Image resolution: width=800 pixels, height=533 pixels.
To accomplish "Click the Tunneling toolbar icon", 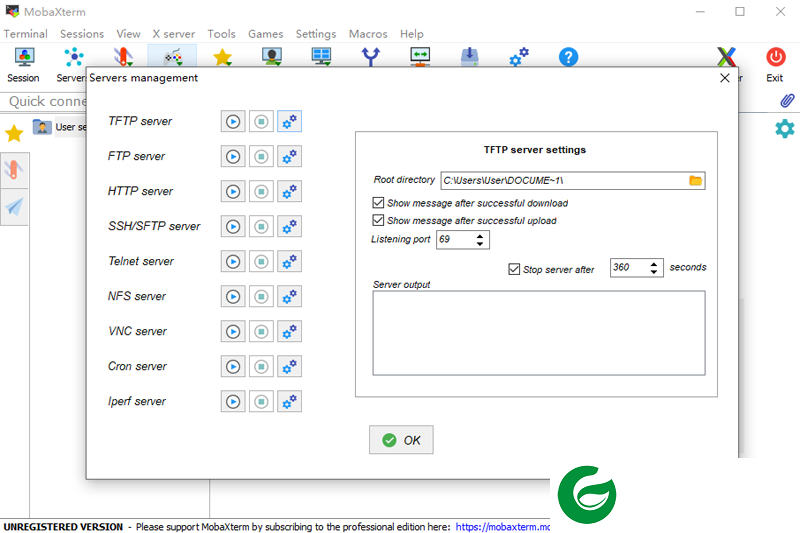I will tap(420, 57).
